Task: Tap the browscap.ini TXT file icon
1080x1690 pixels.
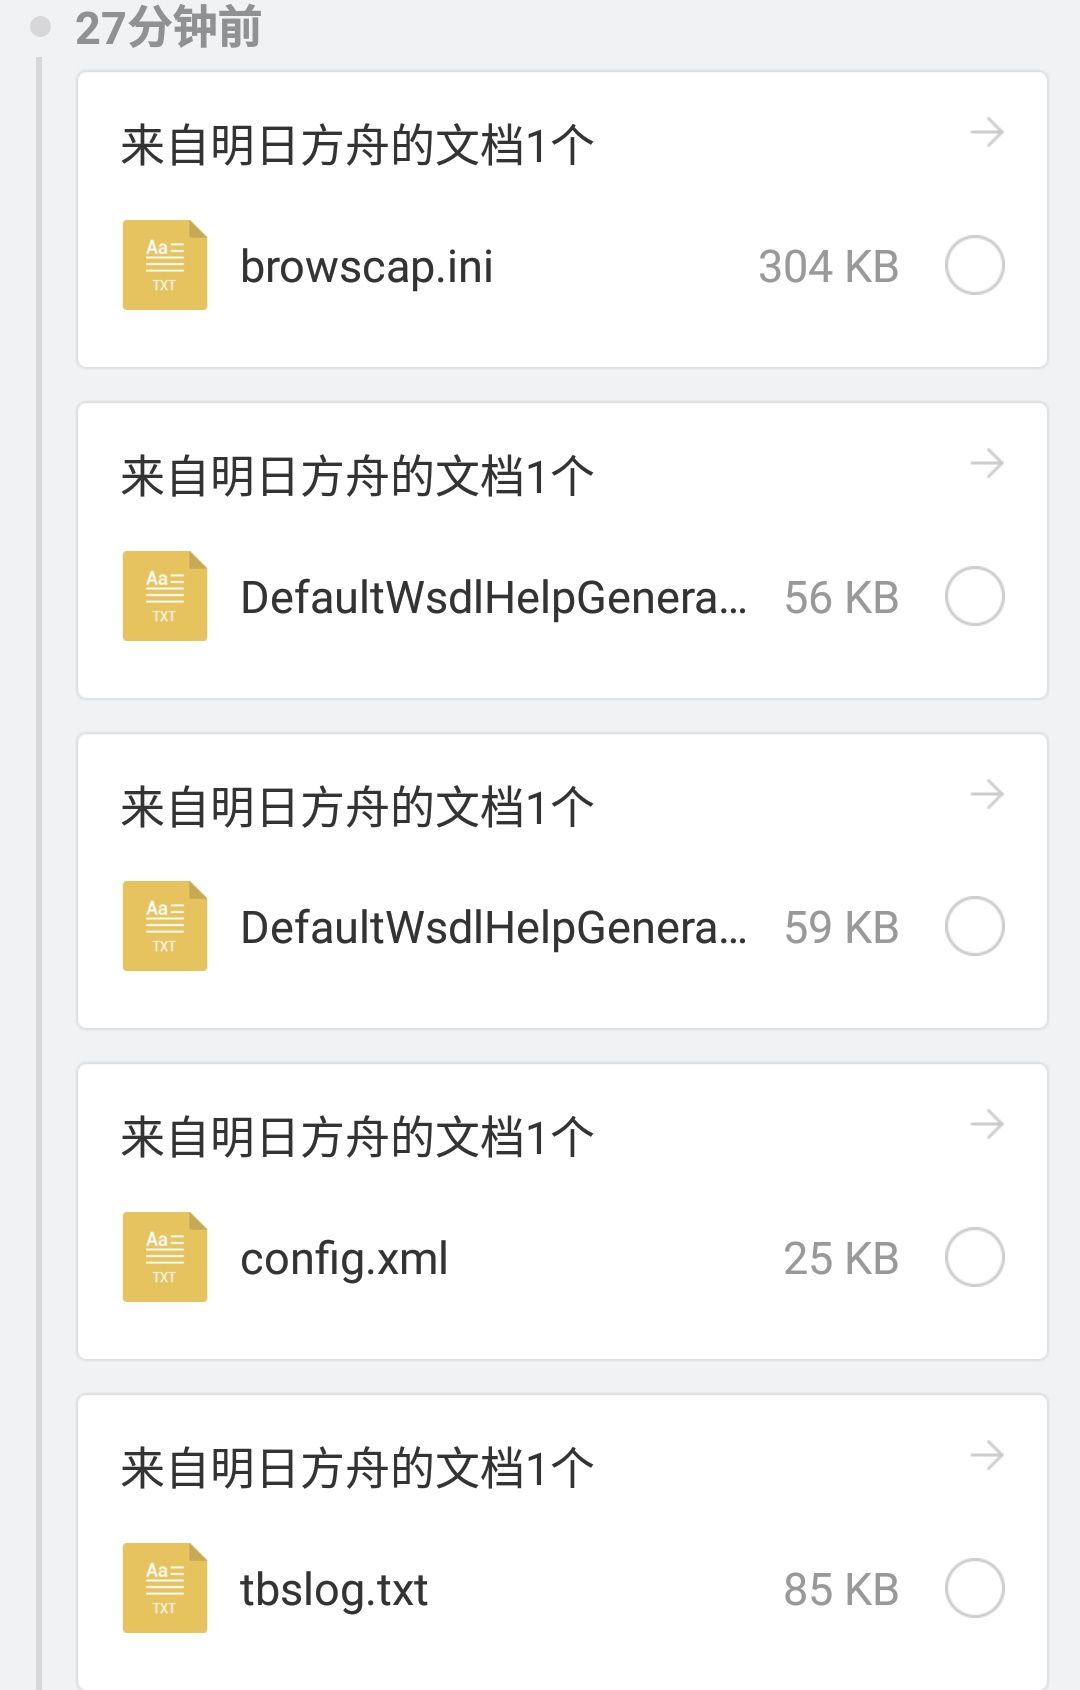Action: click(165, 265)
